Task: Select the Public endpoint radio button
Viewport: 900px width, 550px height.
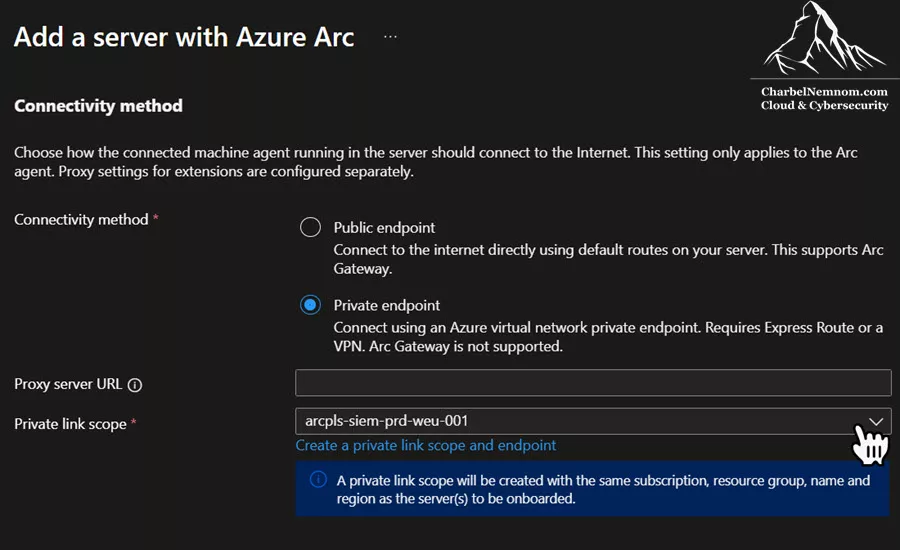Action: [310, 227]
